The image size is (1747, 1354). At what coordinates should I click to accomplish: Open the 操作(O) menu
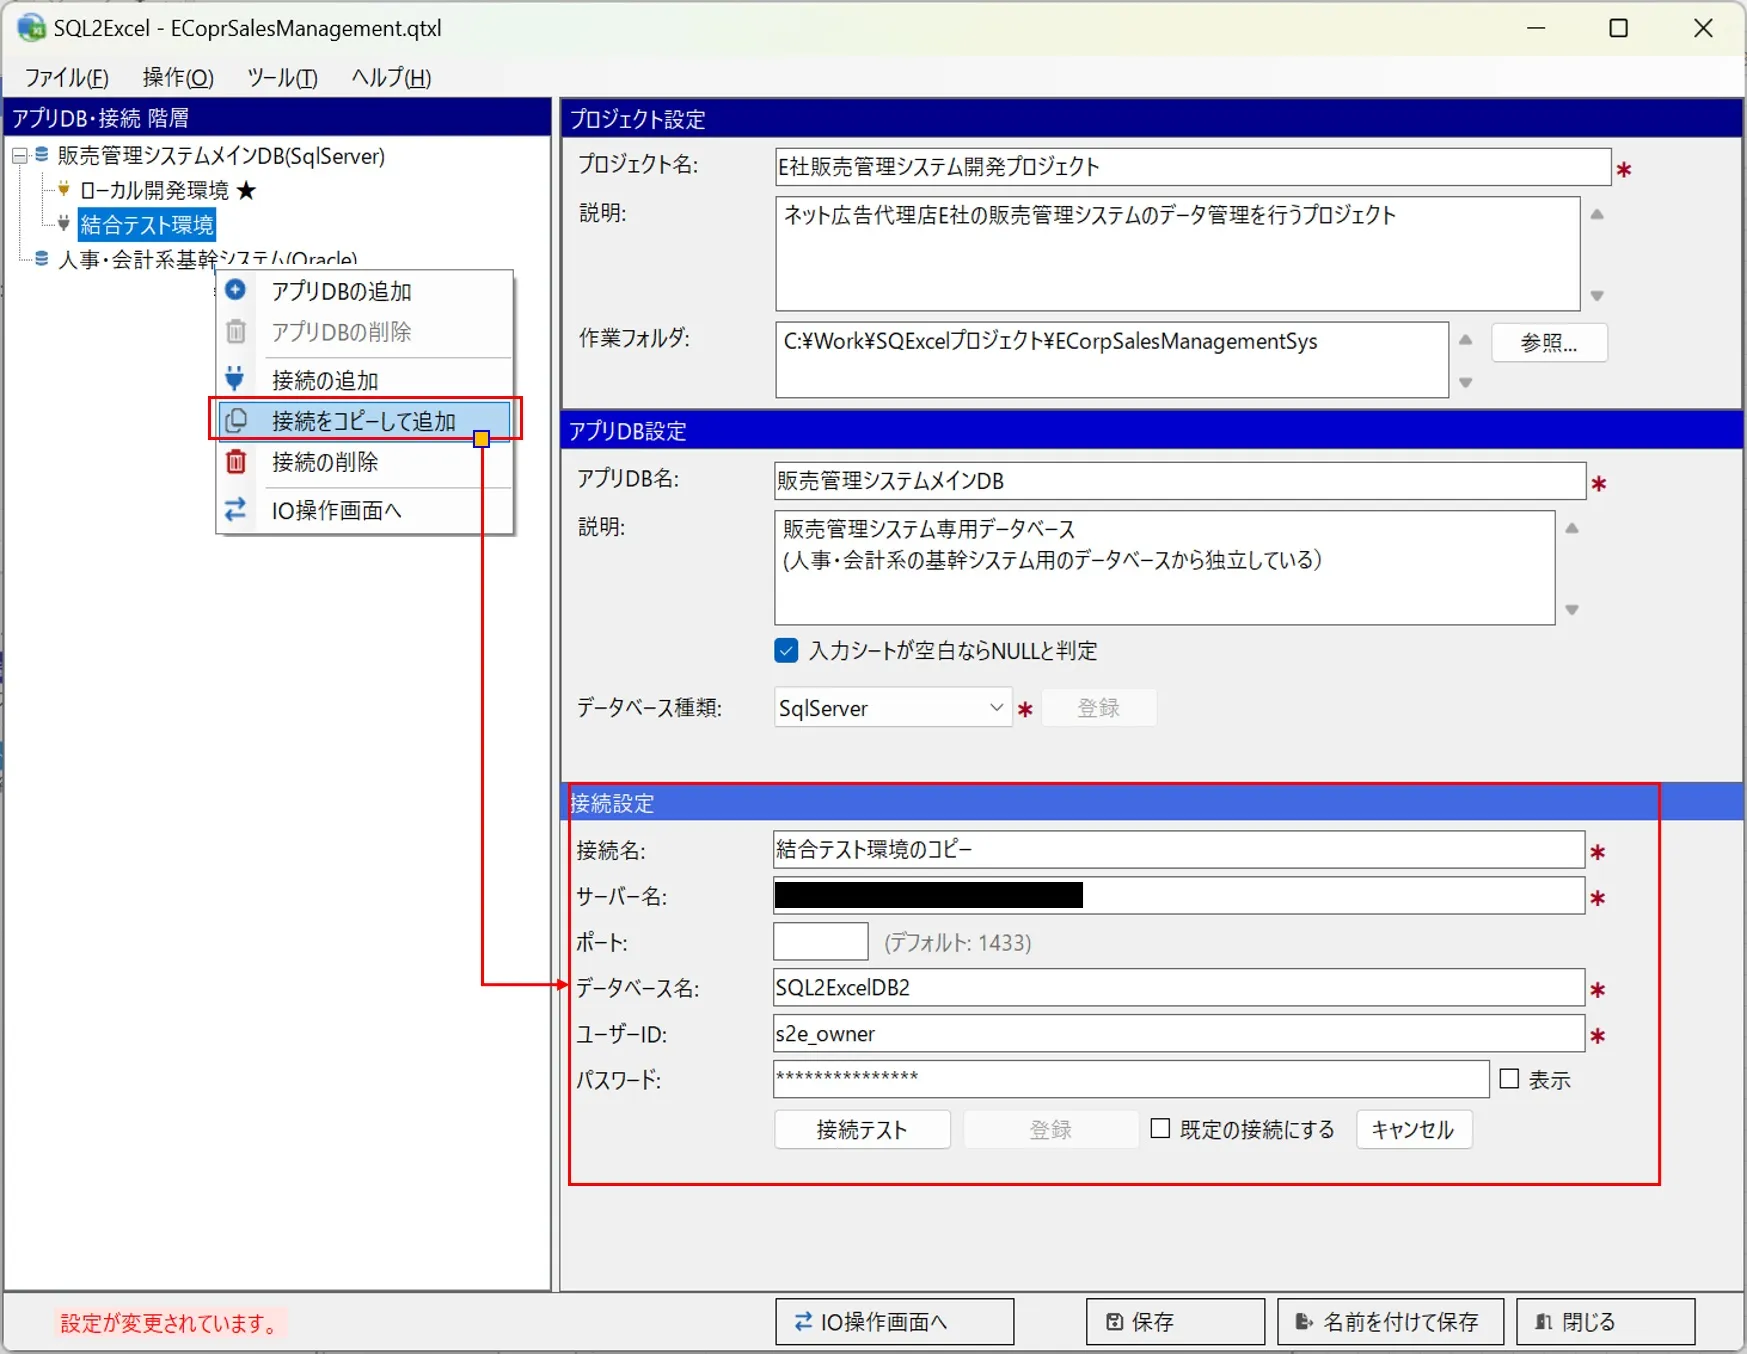point(178,77)
